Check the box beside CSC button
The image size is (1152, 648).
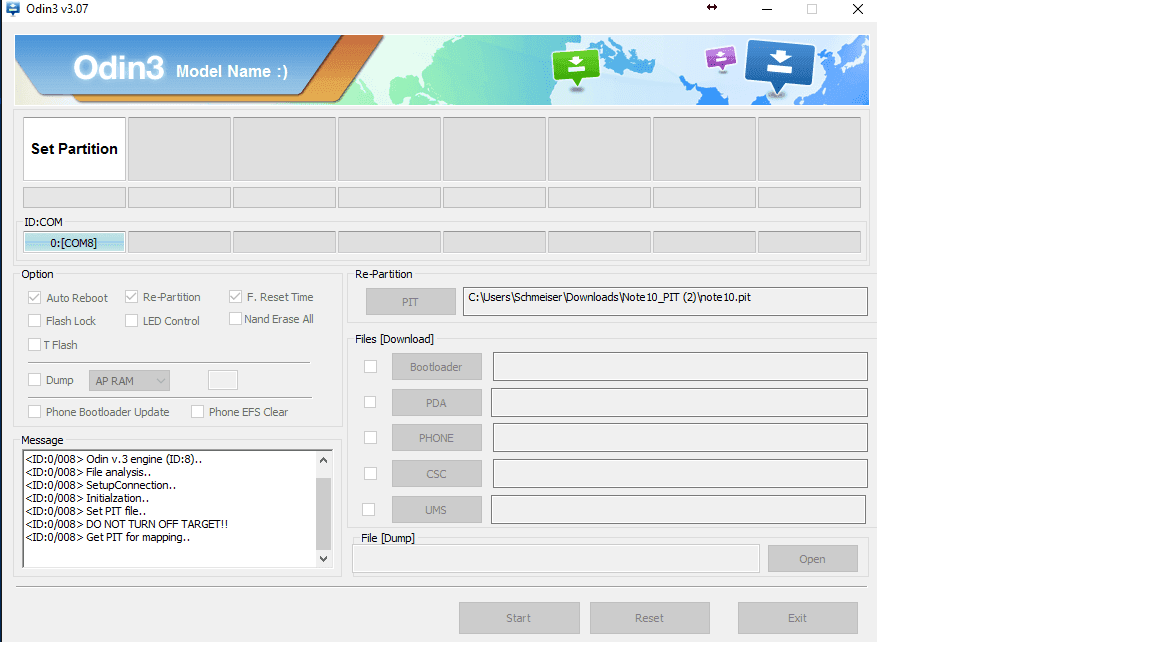pyautogui.click(x=370, y=474)
